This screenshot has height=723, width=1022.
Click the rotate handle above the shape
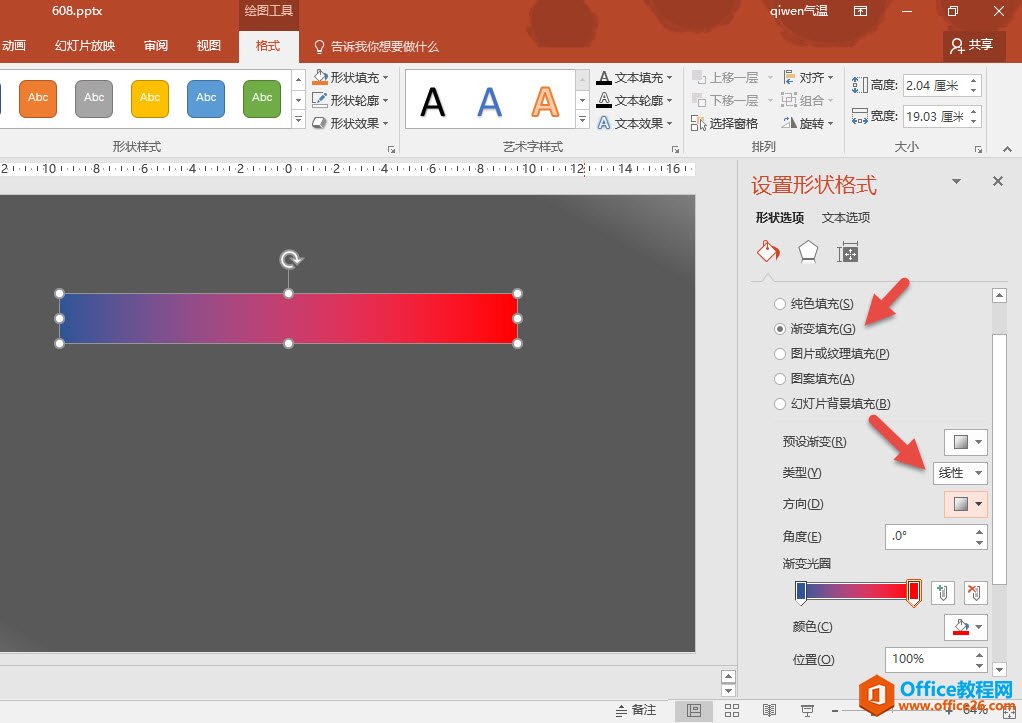pos(290,260)
